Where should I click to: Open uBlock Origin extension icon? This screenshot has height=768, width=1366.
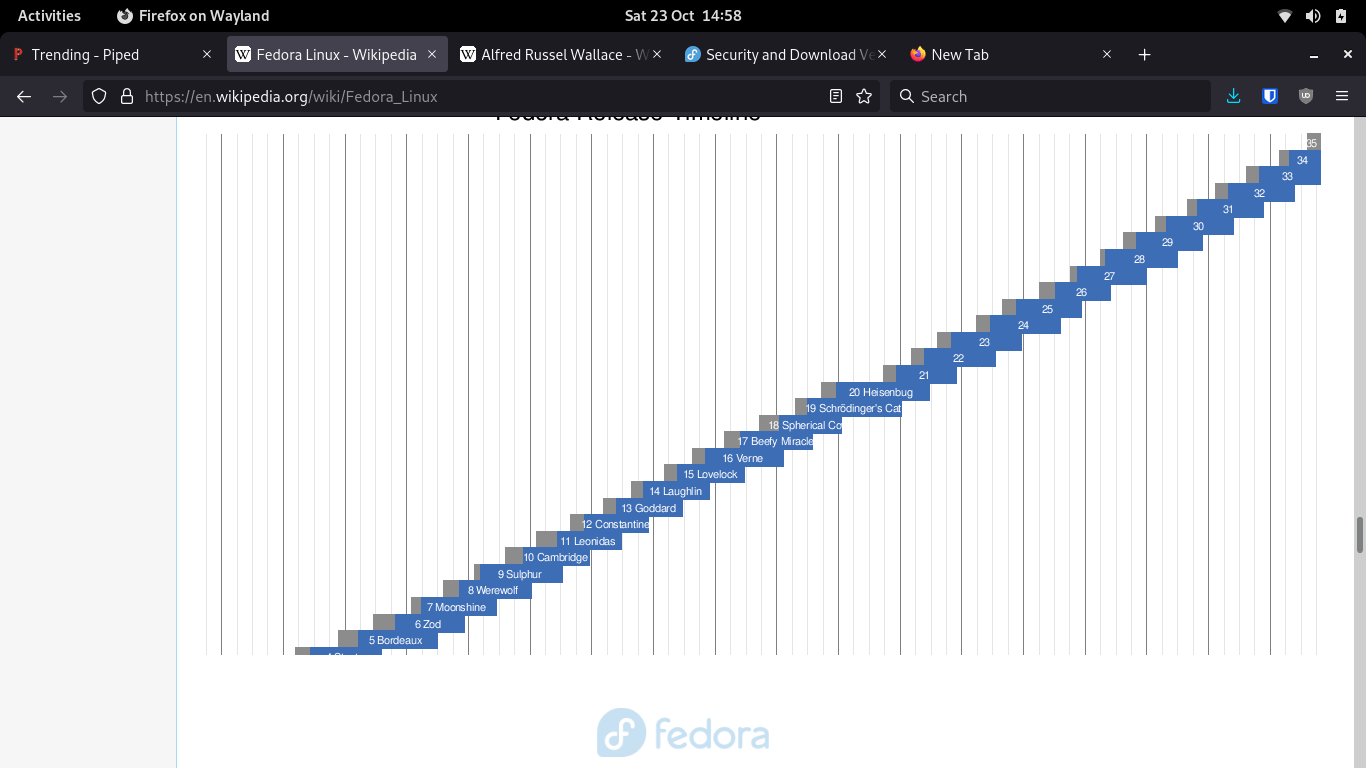1305,96
